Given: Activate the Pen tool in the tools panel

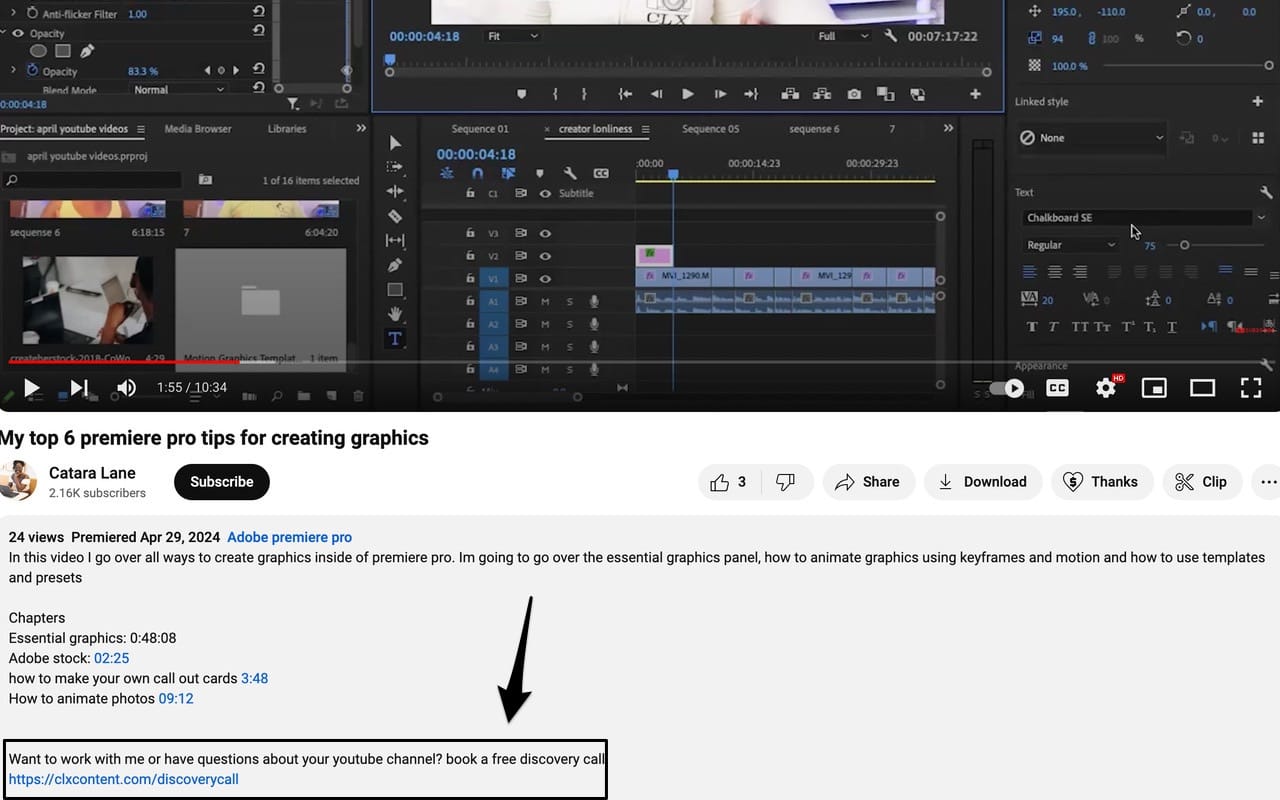Looking at the screenshot, I should (x=395, y=265).
